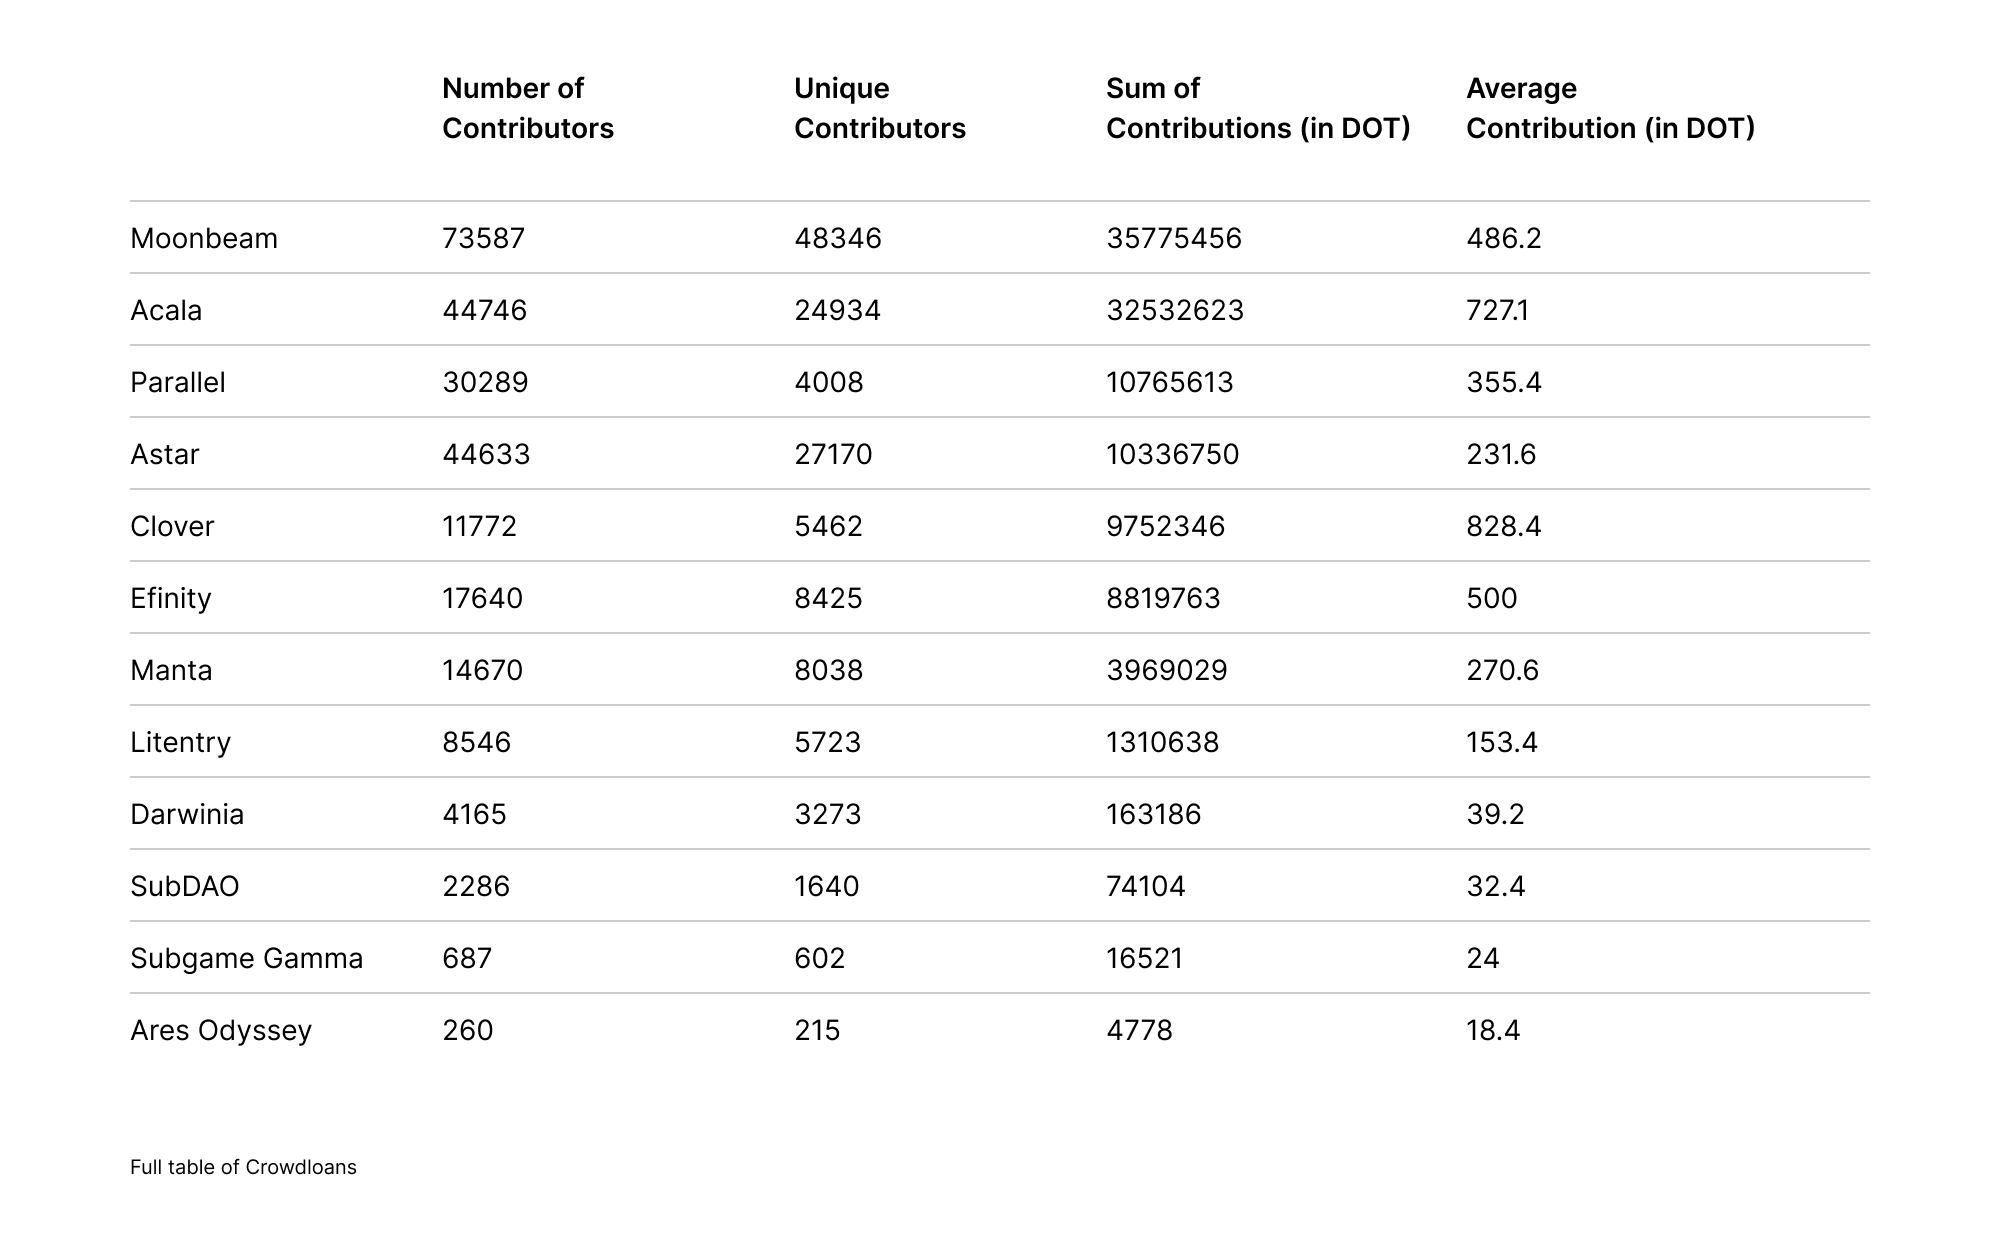Select the Ares Odyssey row label
2000x1244 pixels.
(x=221, y=1030)
